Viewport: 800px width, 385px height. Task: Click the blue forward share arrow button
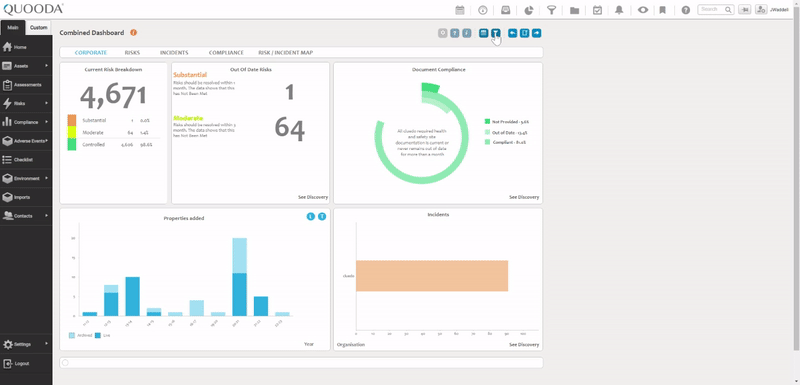coord(537,33)
